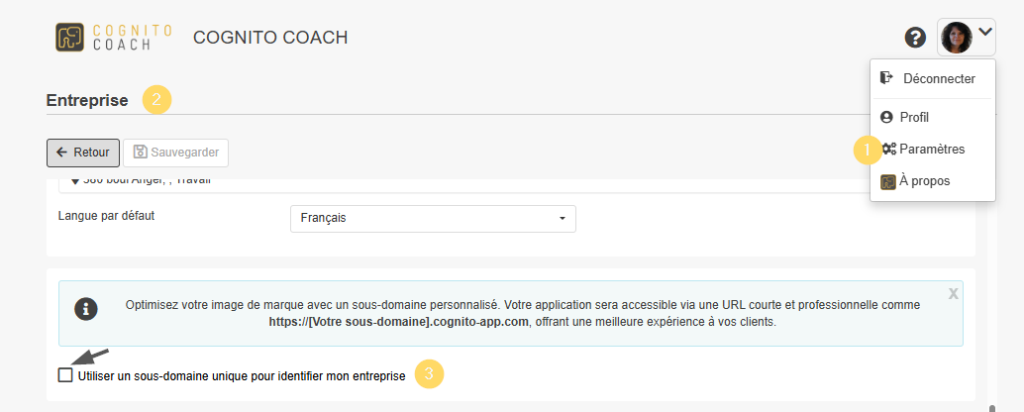Open Profil from the user menu
Viewport: 1024px width, 412px height.
click(913, 117)
